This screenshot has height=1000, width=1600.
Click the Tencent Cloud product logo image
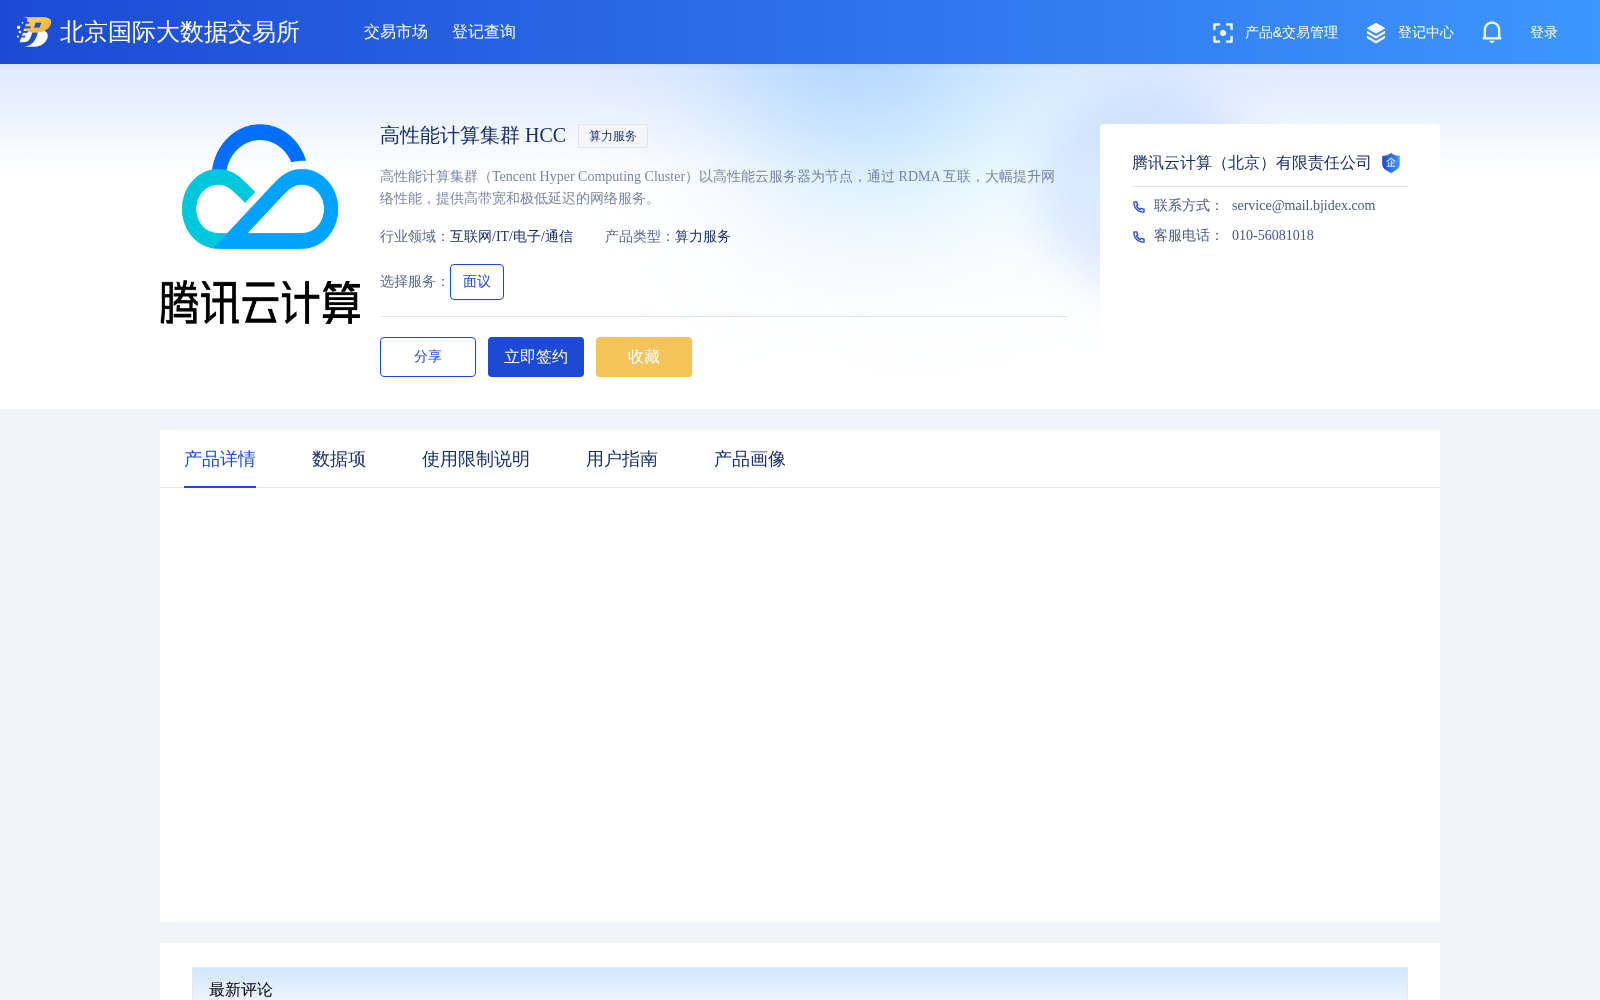260,224
